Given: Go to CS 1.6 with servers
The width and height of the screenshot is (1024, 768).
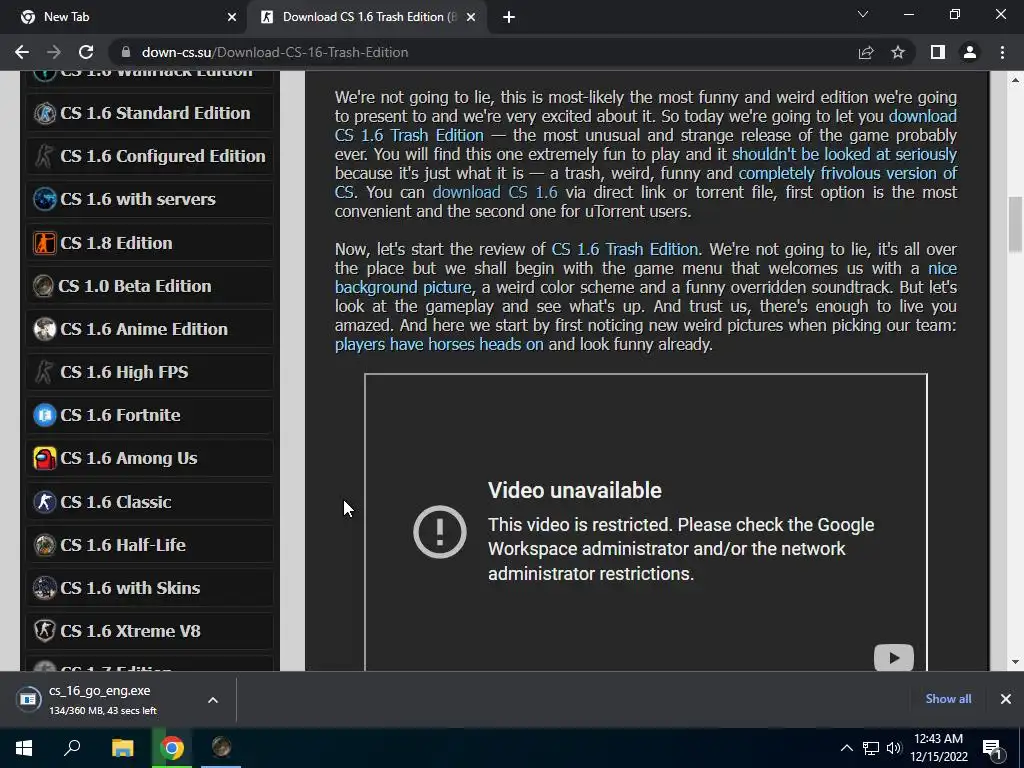Looking at the screenshot, I should click(138, 199).
